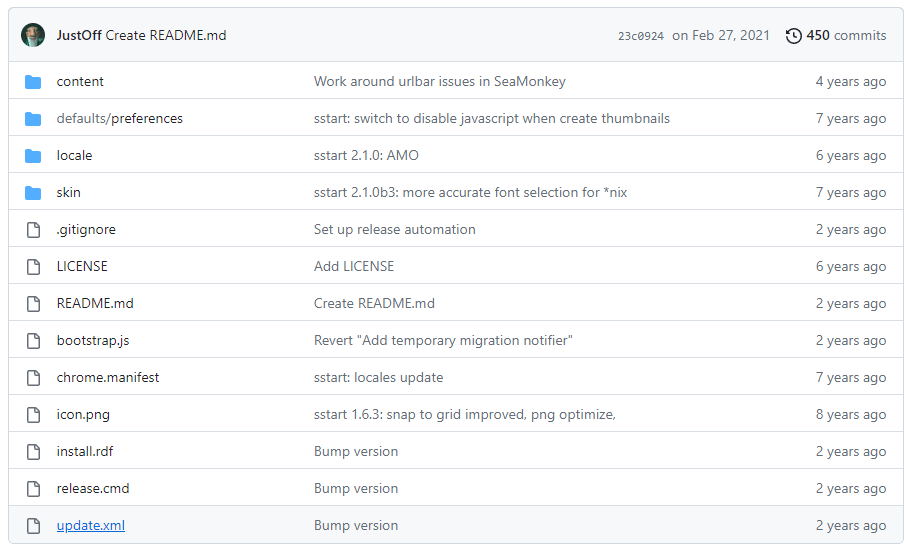The image size is (904, 555).
Task: Open the "Set up release automation" commit
Action: pyautogui.click(x=394, y=230)
